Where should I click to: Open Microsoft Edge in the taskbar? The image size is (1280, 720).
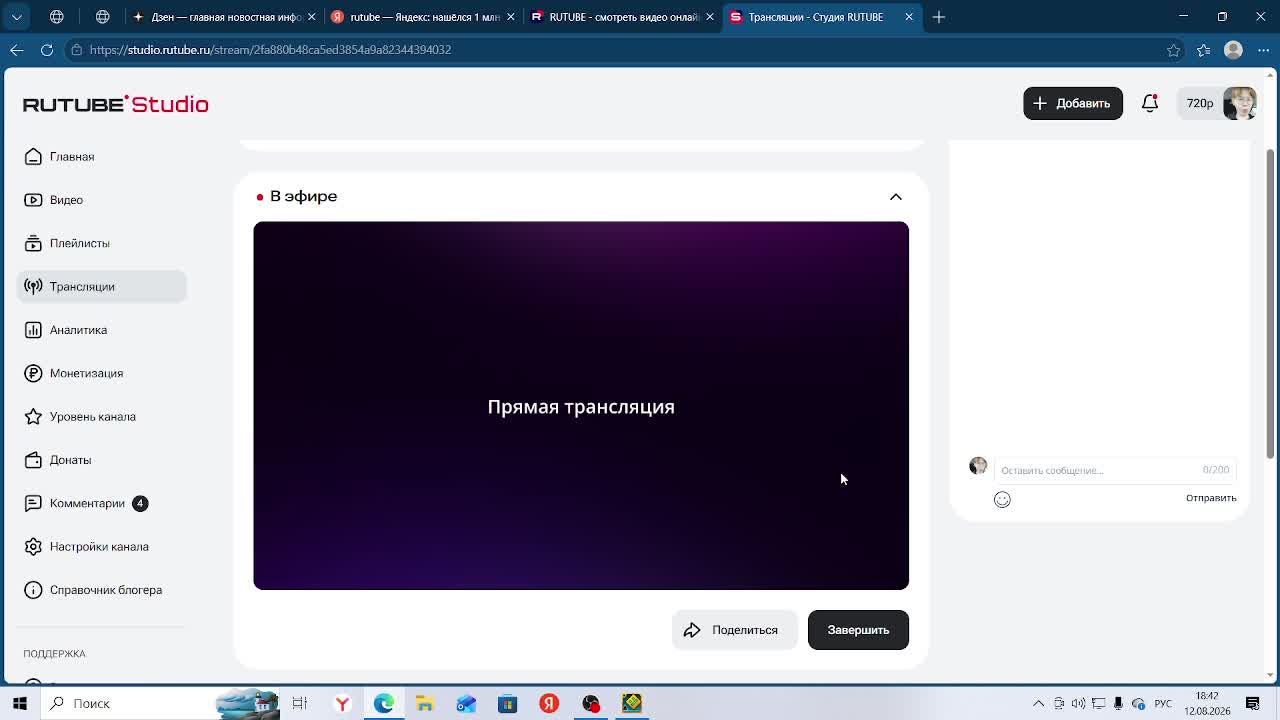click(384, 703)
